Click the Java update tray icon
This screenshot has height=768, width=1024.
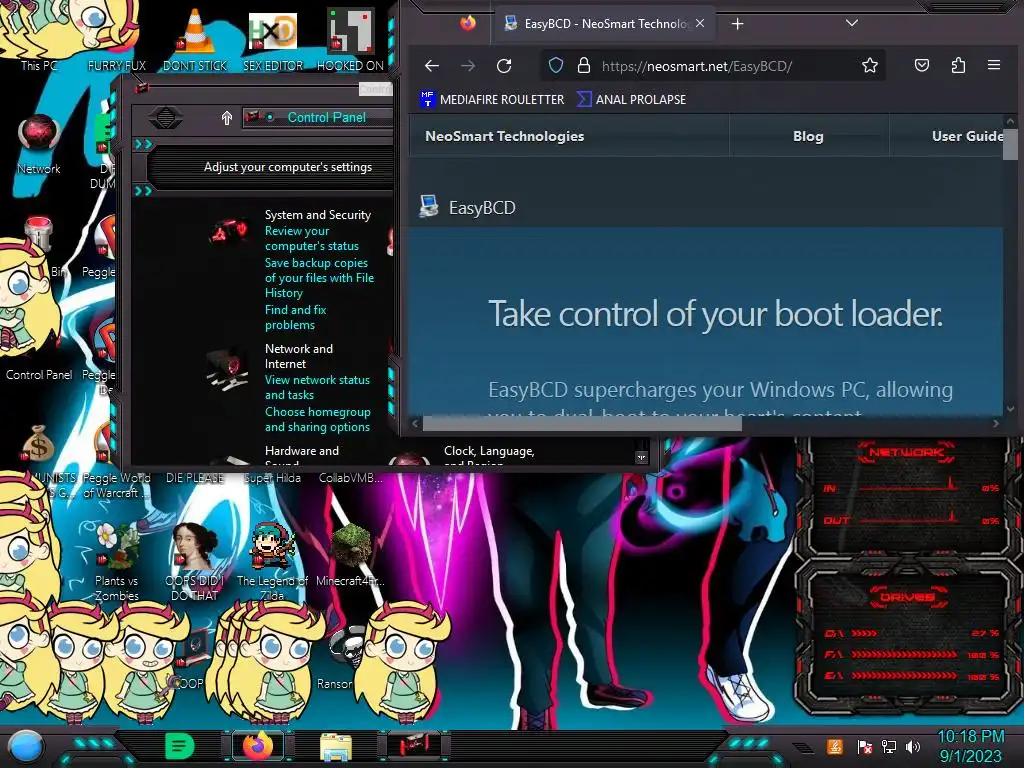[x=835, y=746]
